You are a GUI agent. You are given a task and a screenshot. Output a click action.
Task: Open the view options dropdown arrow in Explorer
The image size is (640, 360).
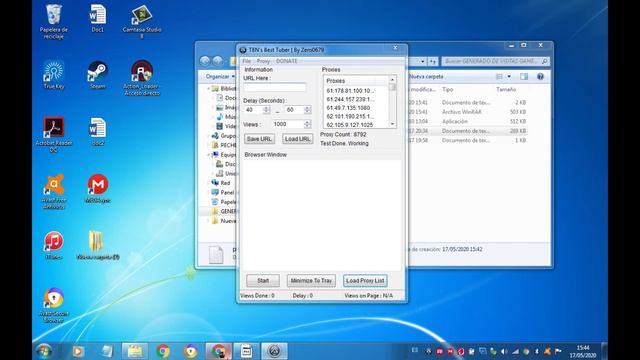(x=509, y=76)
